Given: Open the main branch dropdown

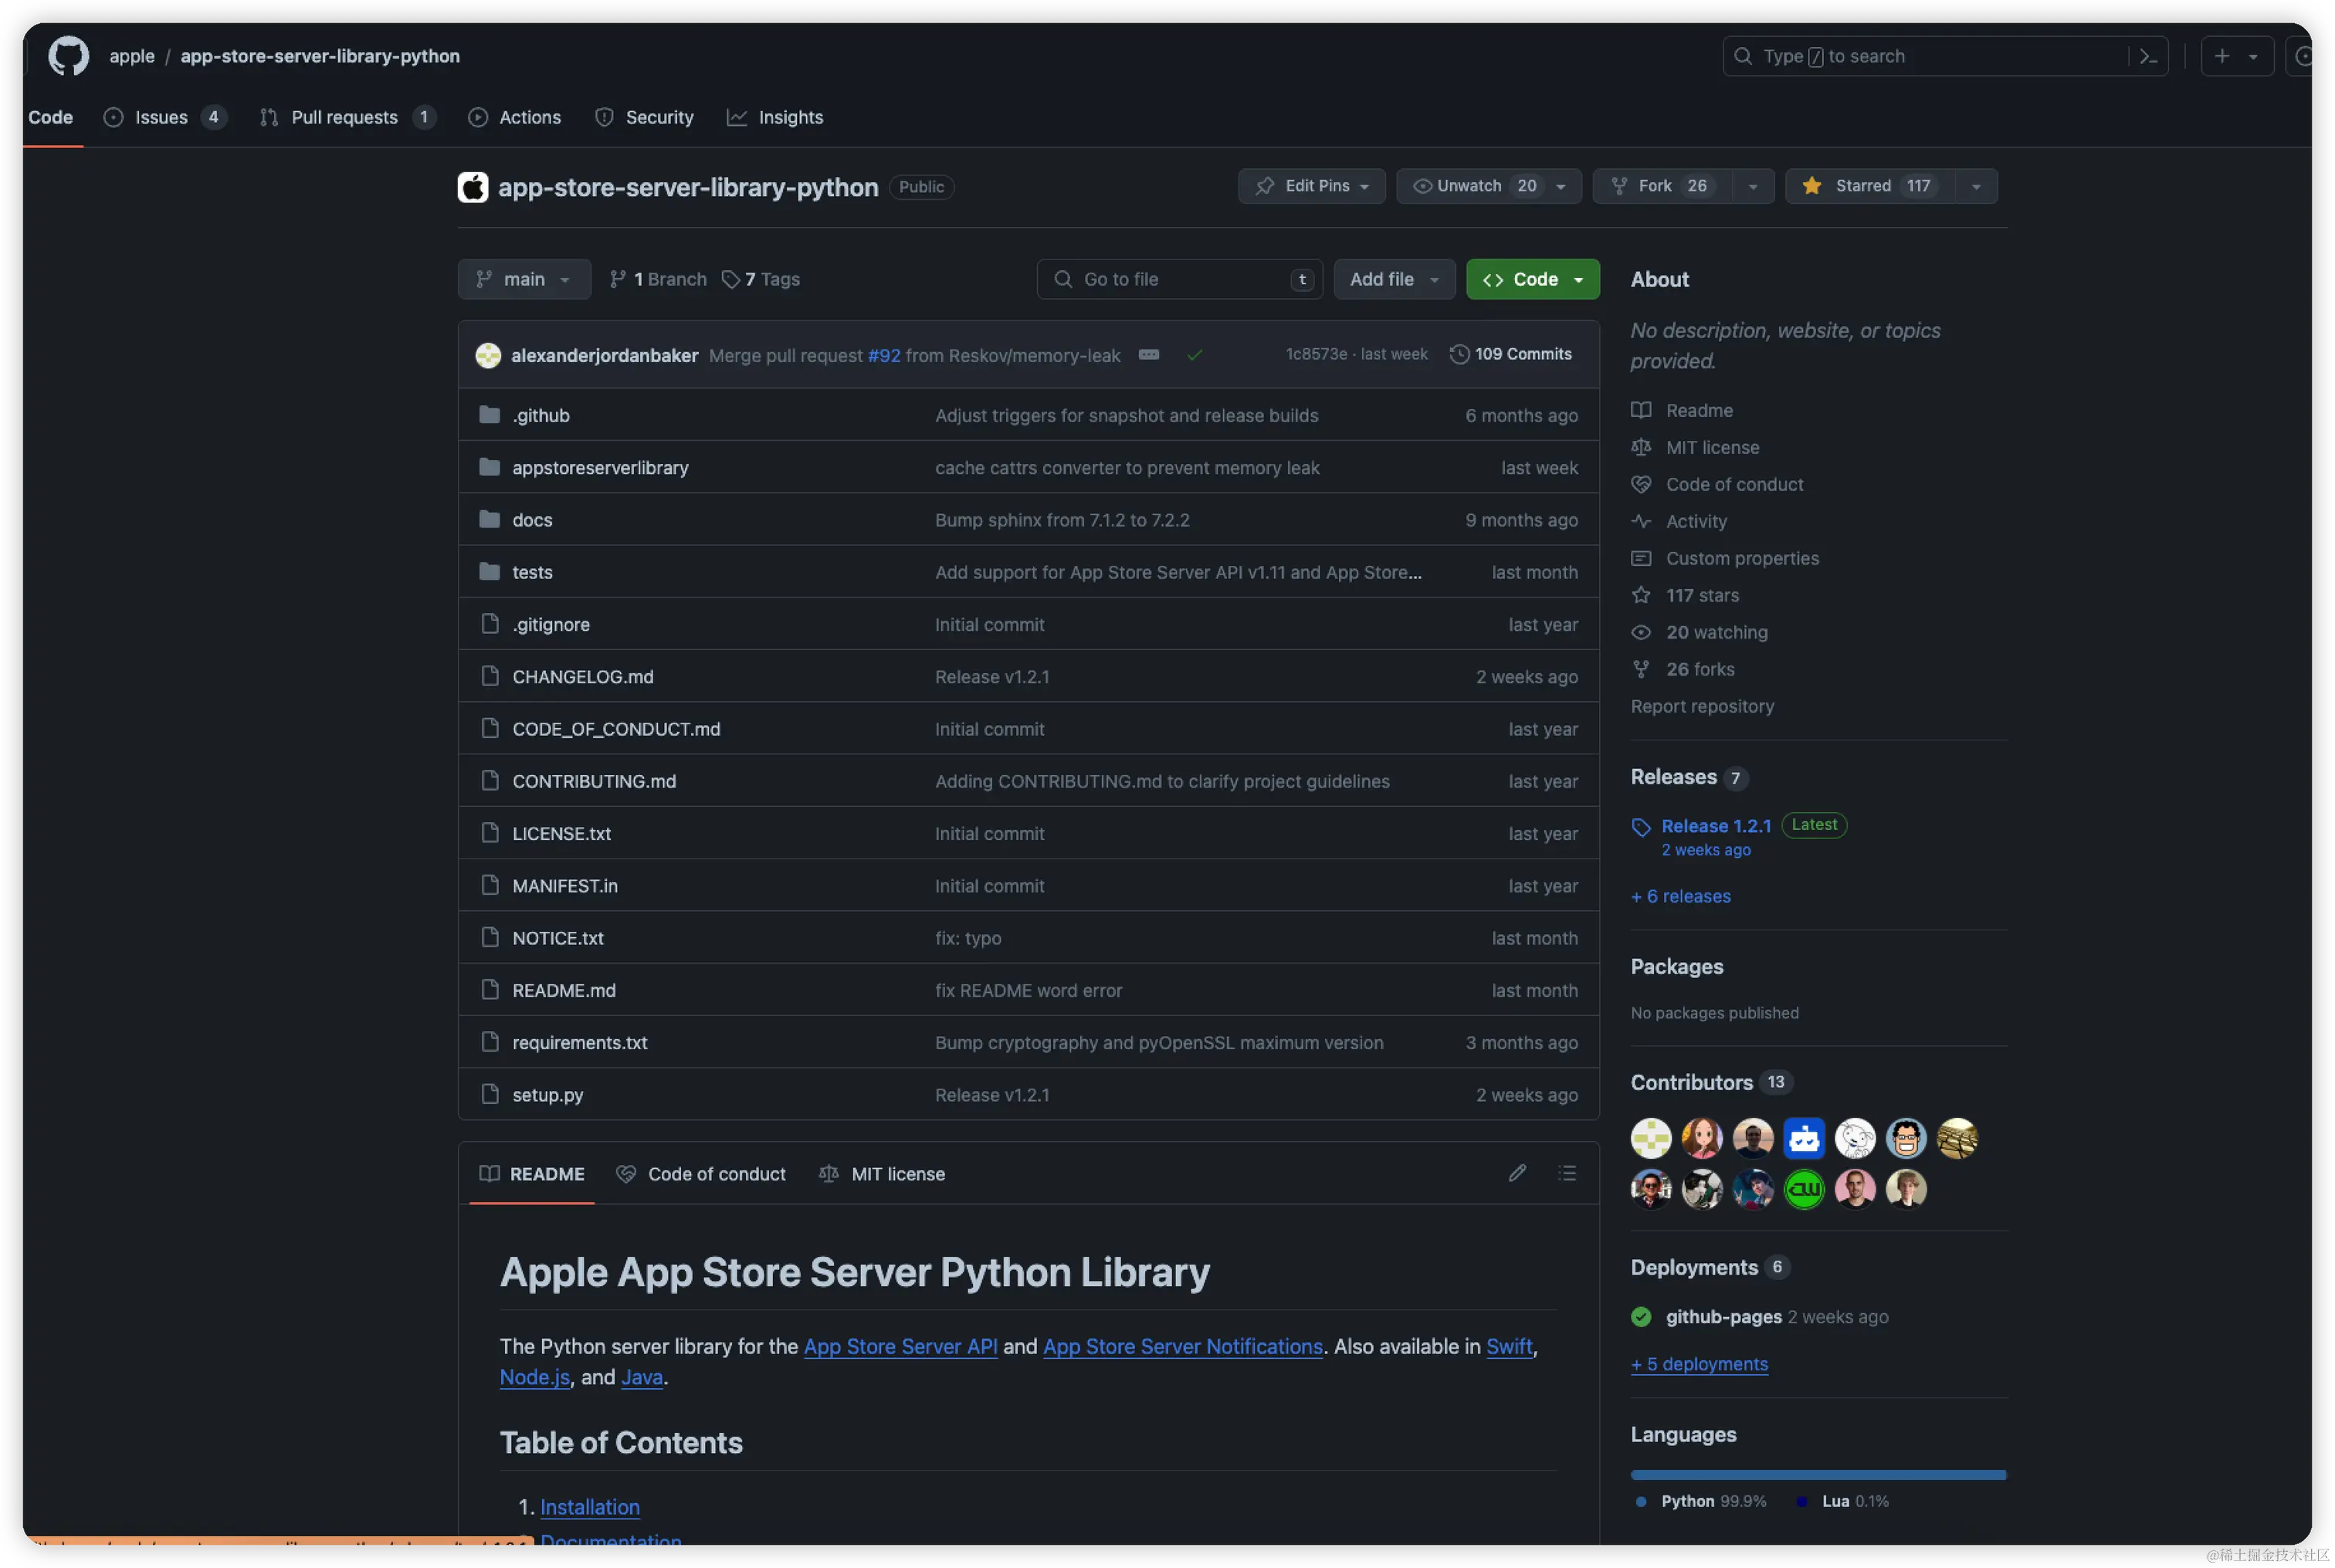Looking at the screenshot, I should coord(524,279).
